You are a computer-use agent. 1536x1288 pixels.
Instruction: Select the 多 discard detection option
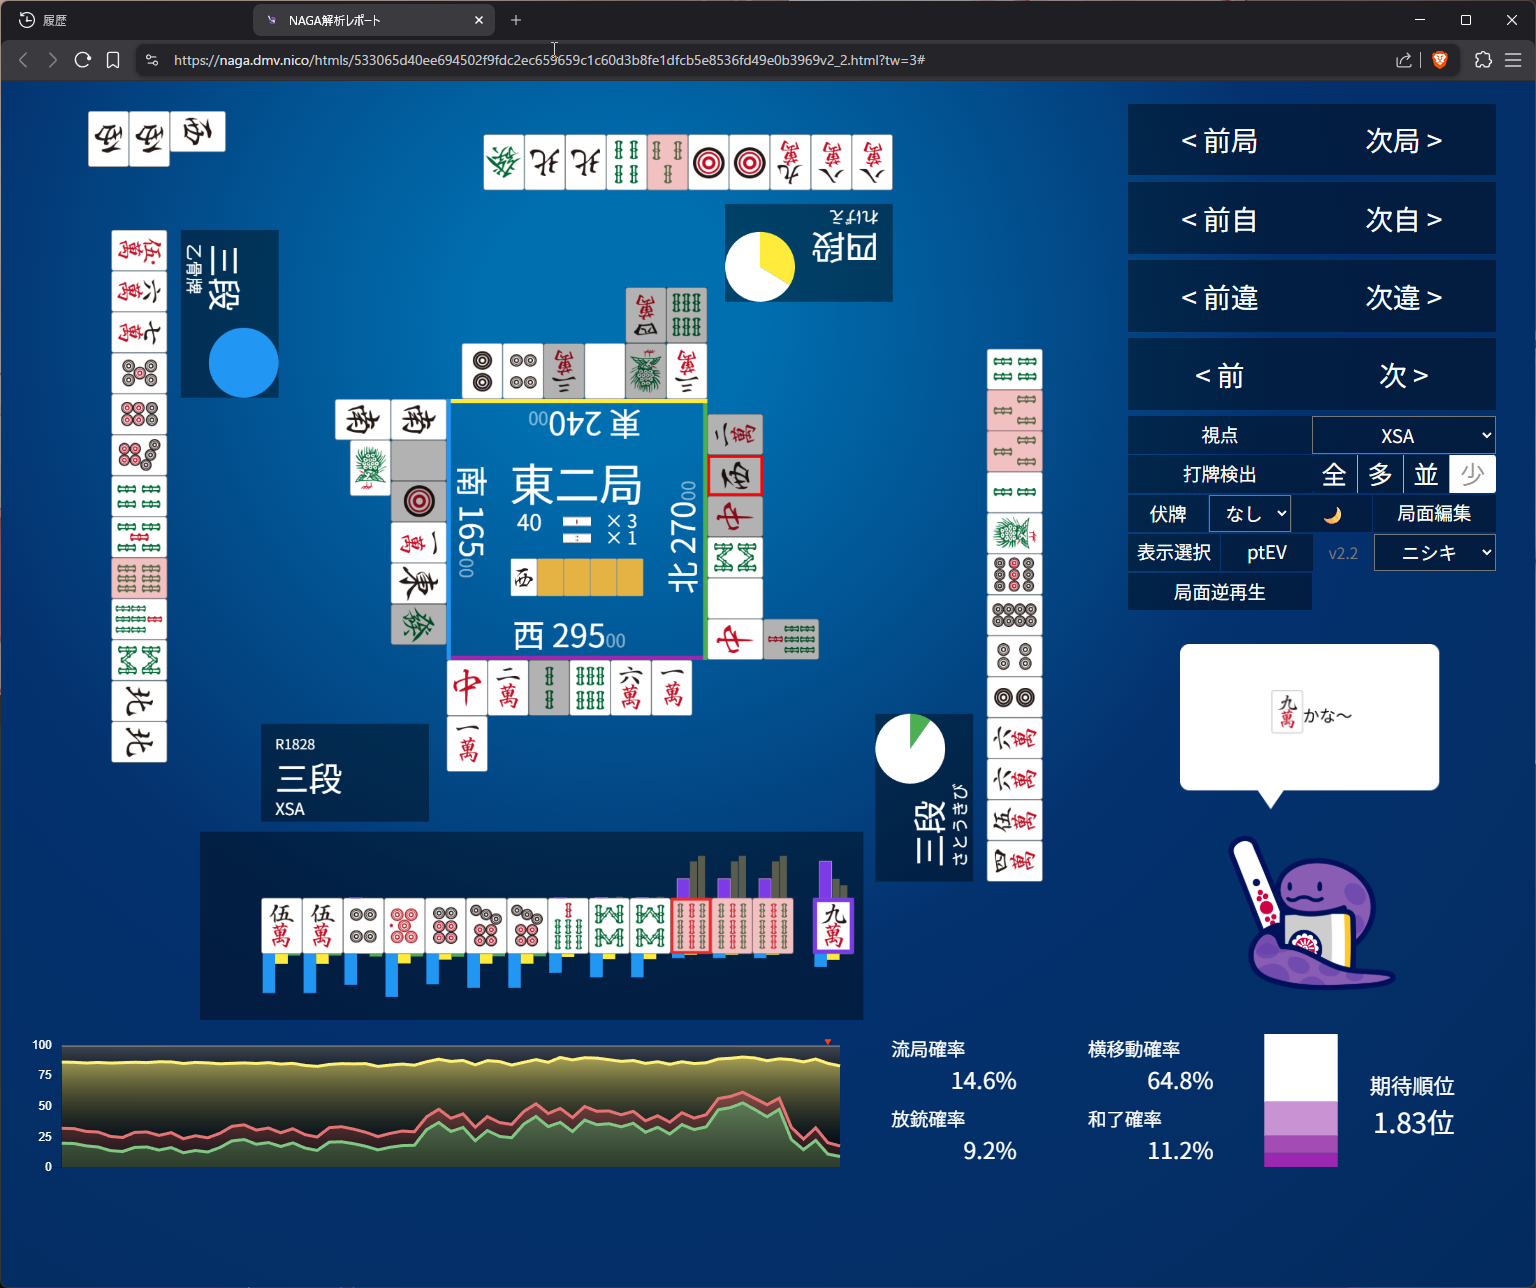pos(1380,475)
